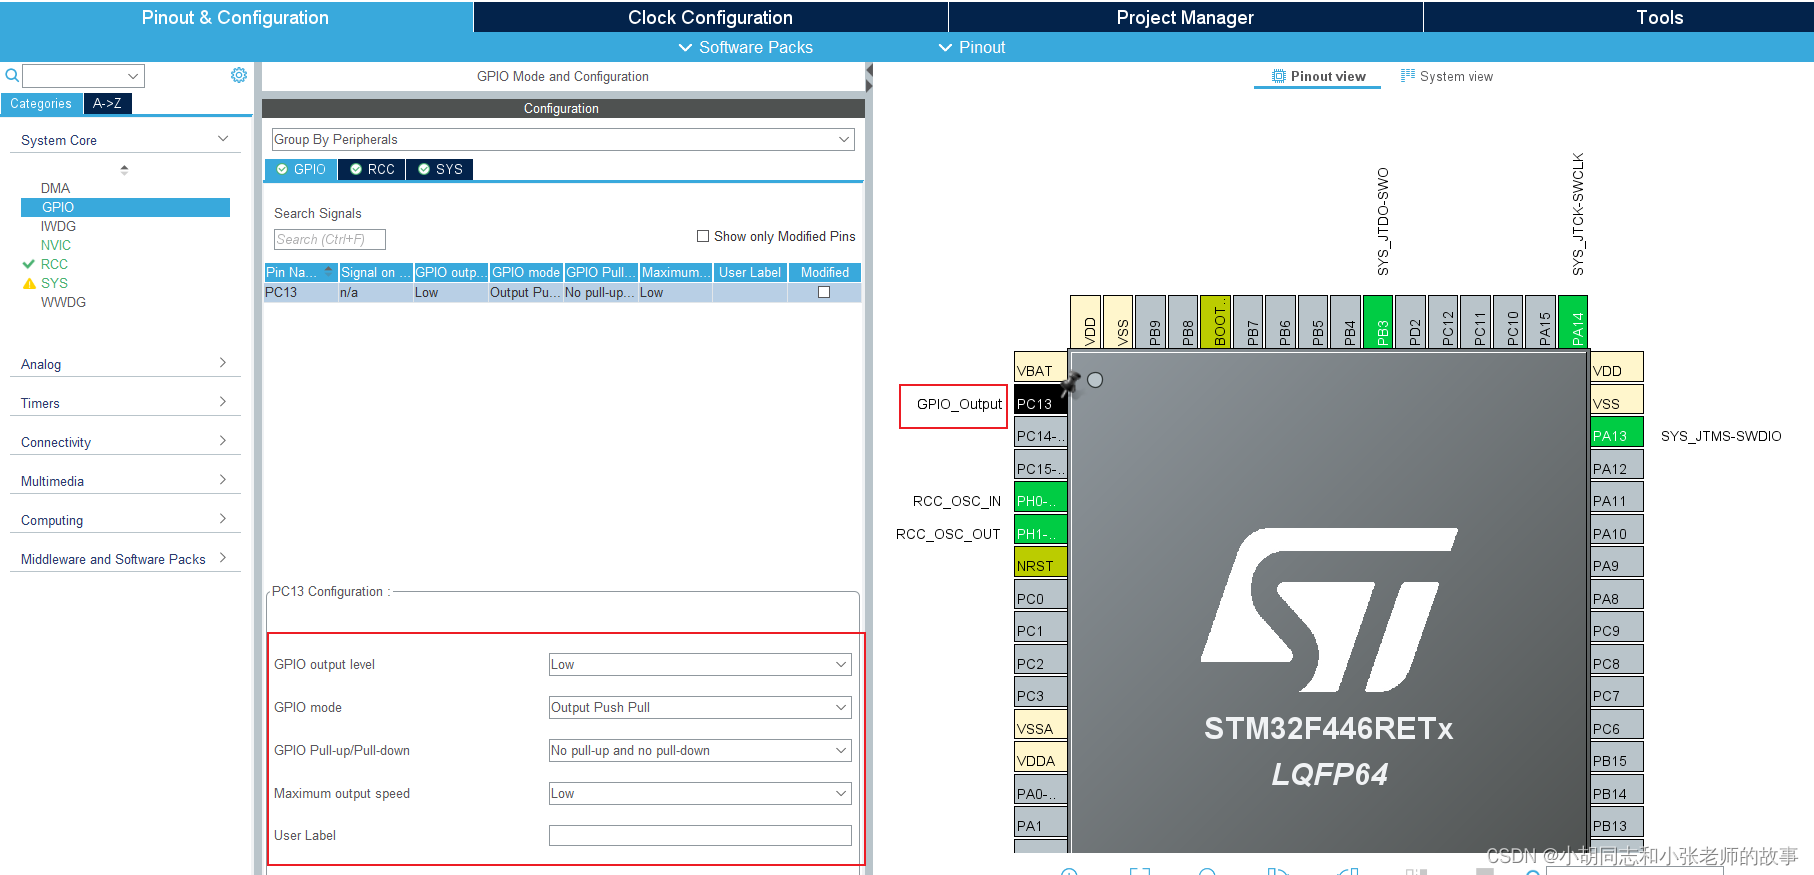The image size is (1814, 875).
Task: Click the search magnifier icon in categories panel
Action: click(12, 76)
